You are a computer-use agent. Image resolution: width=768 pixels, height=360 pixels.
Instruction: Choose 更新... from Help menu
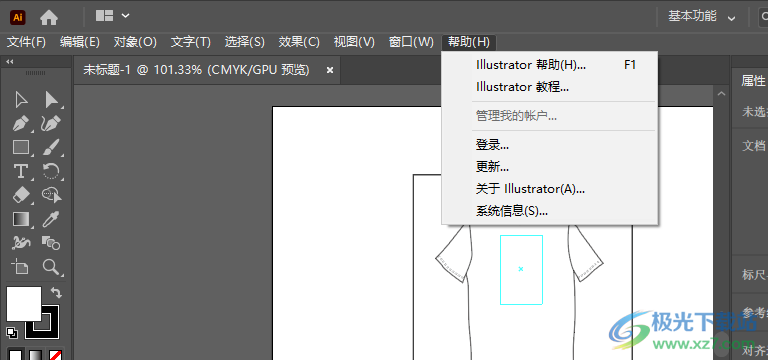550,167
